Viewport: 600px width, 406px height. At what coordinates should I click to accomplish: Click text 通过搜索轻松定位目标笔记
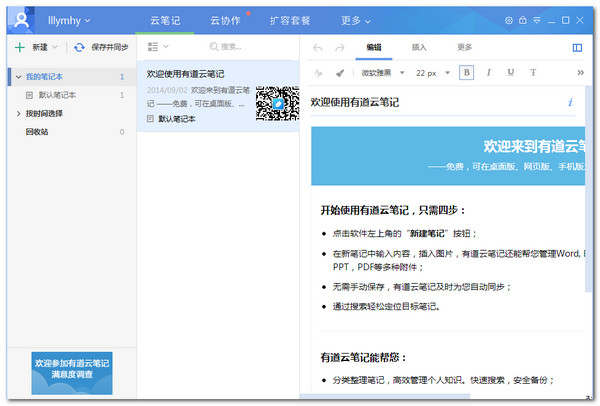coord(386,307)
